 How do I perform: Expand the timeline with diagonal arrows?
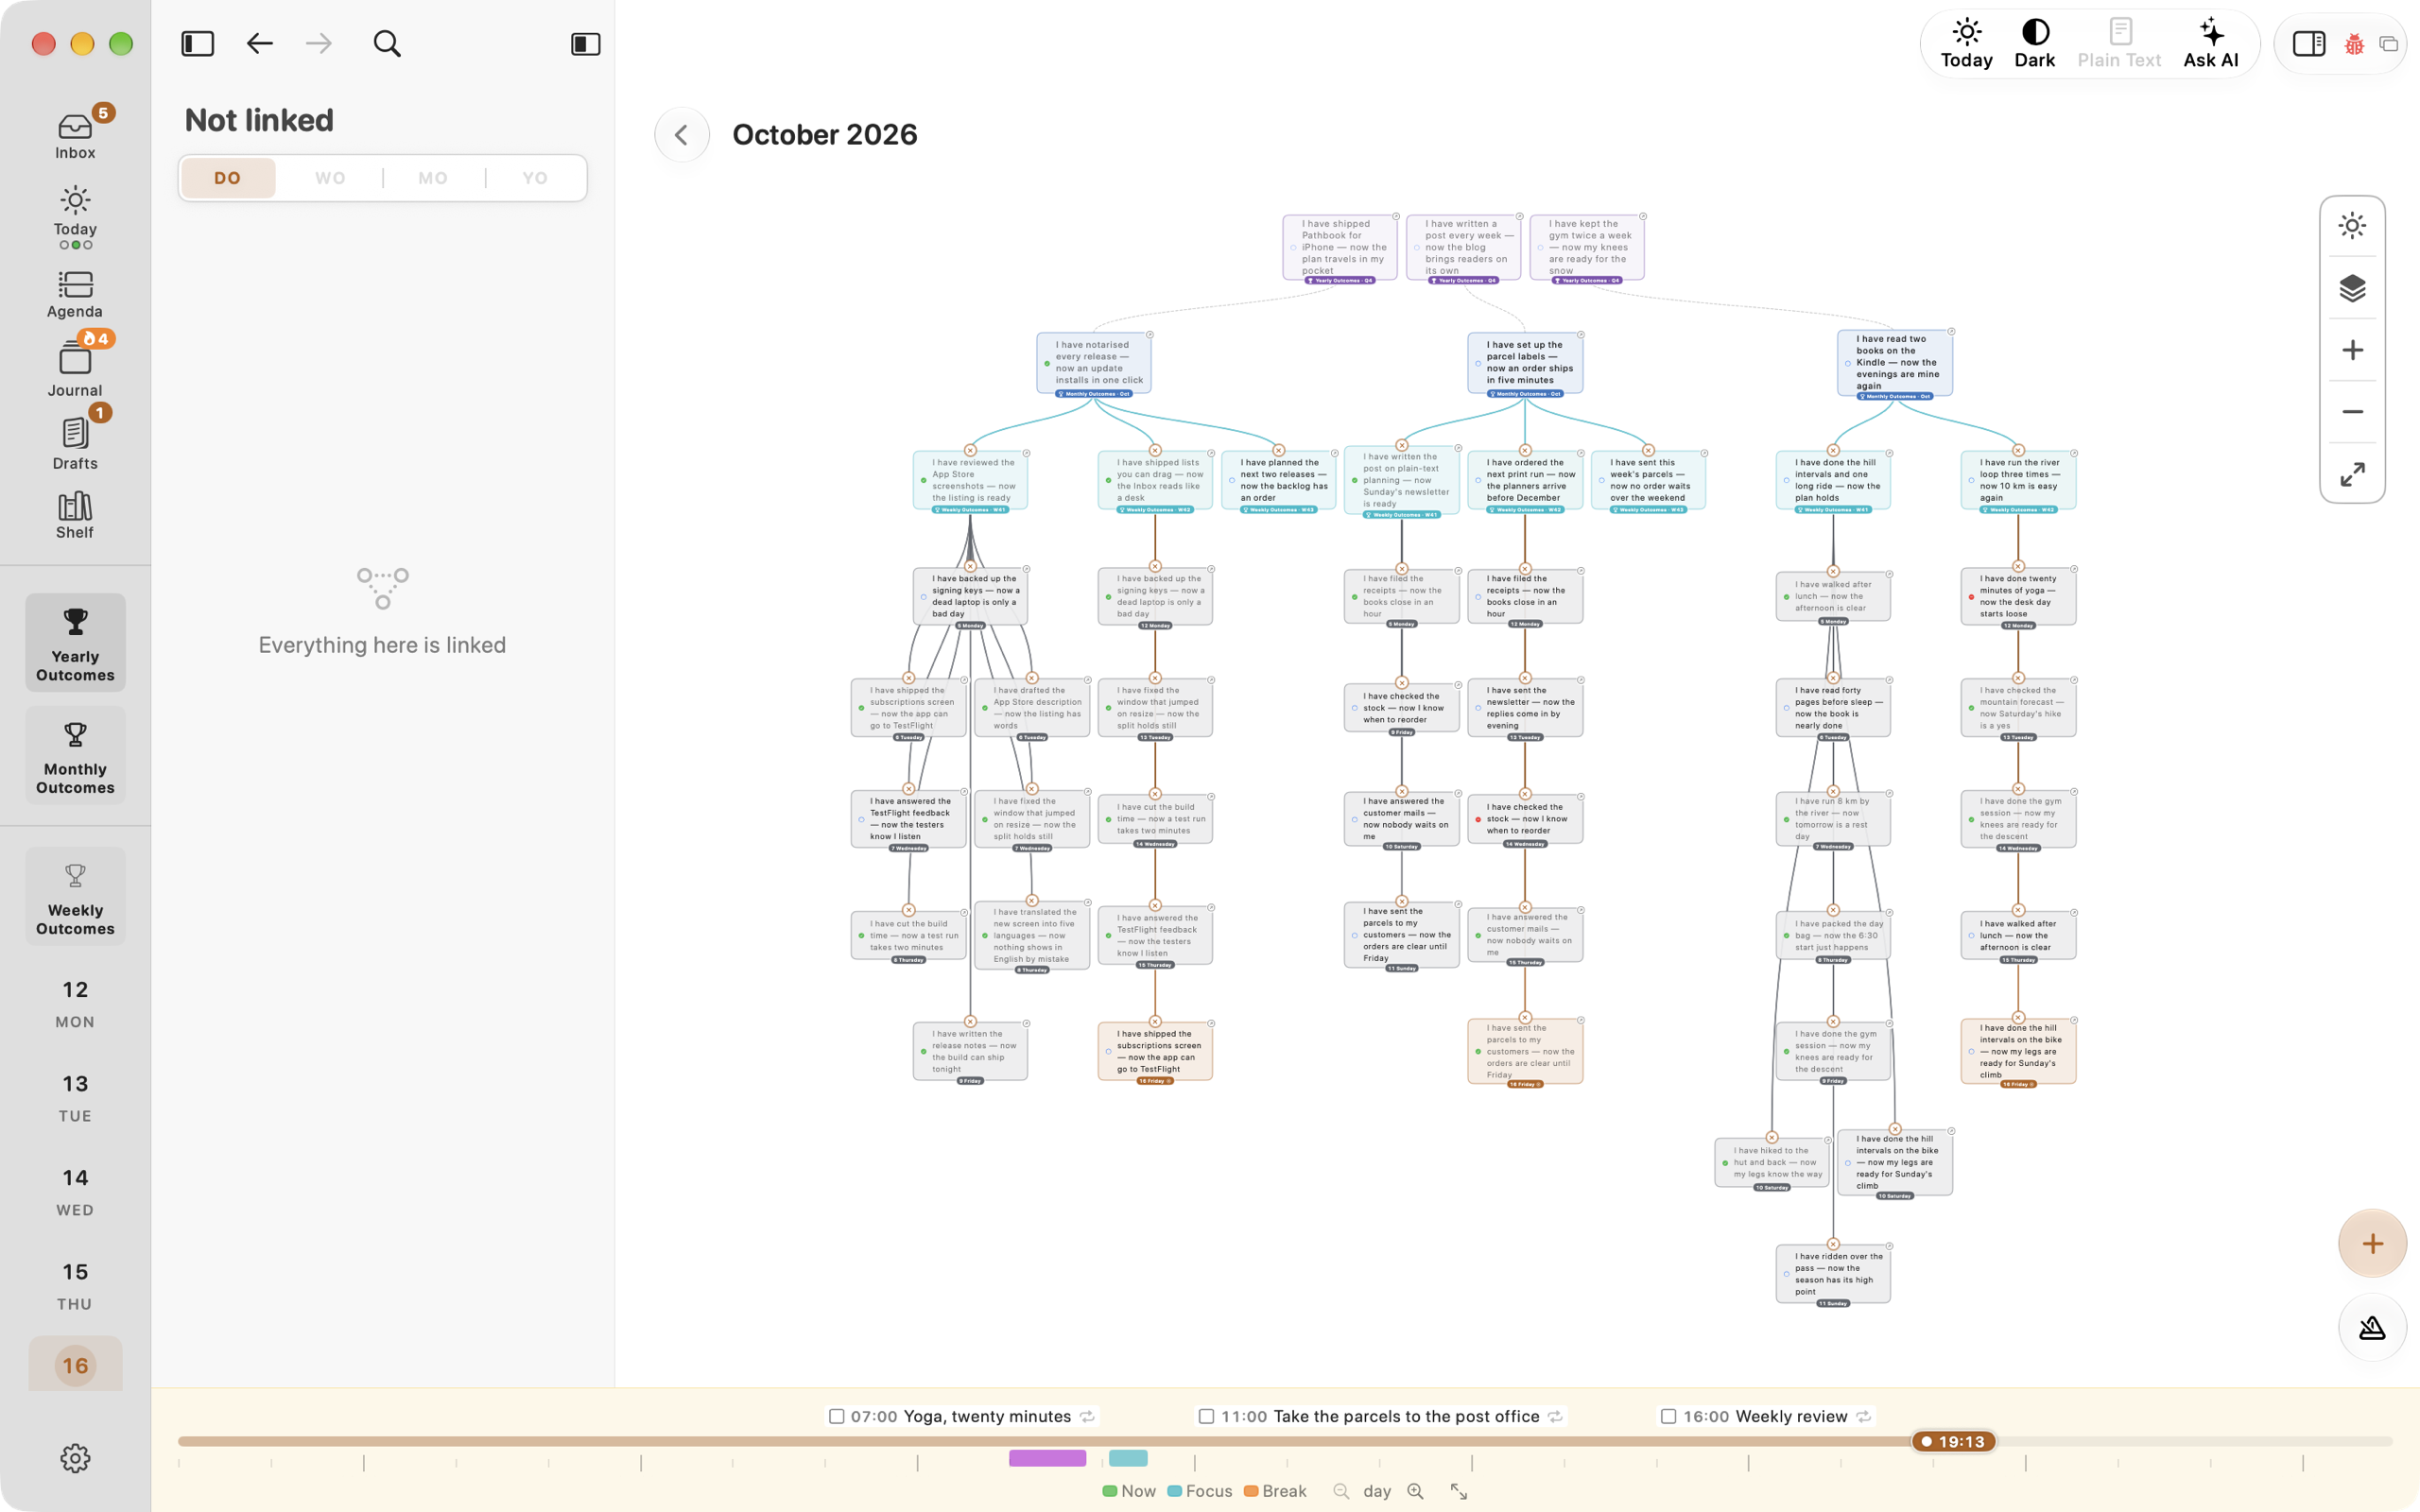point(1459,1491)
